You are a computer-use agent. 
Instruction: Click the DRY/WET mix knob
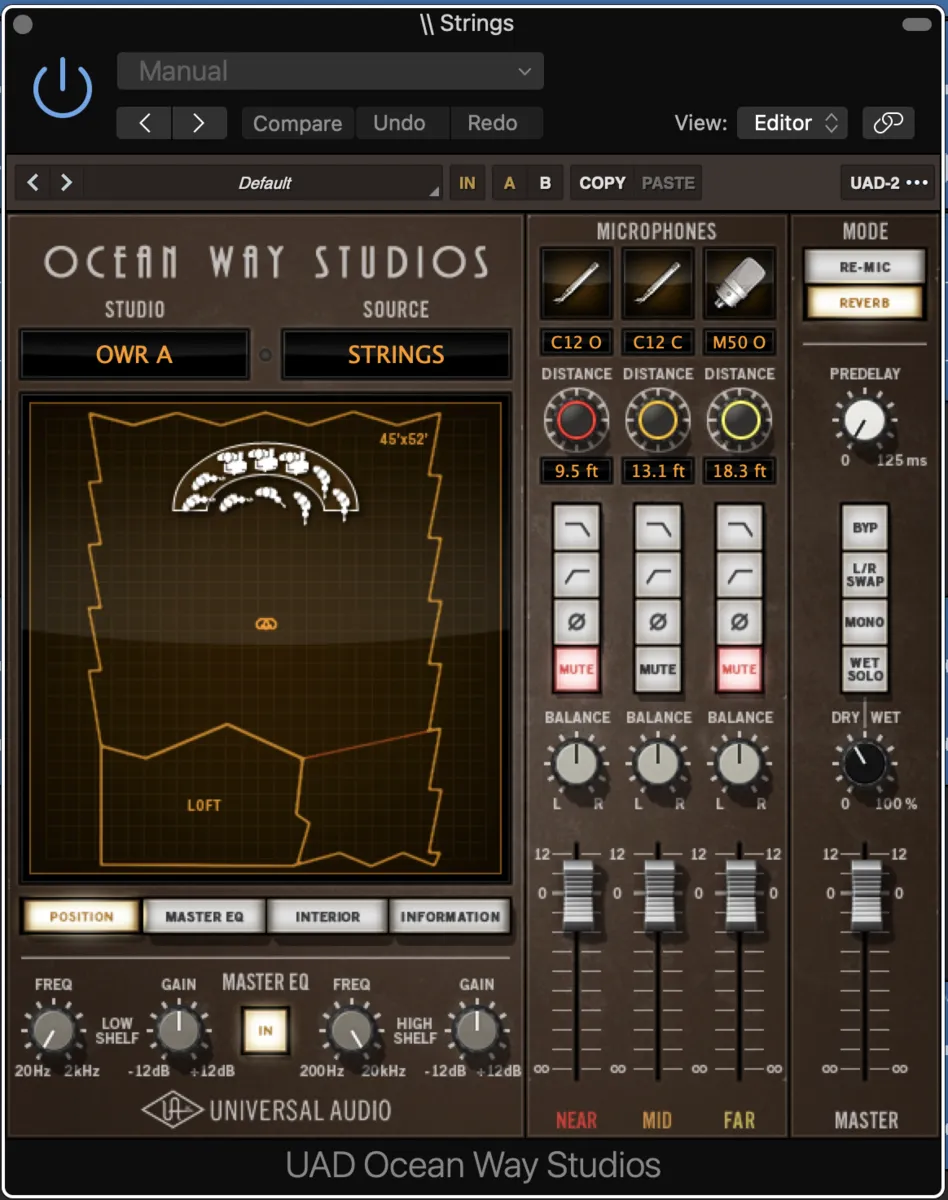[x=864, y=765]
